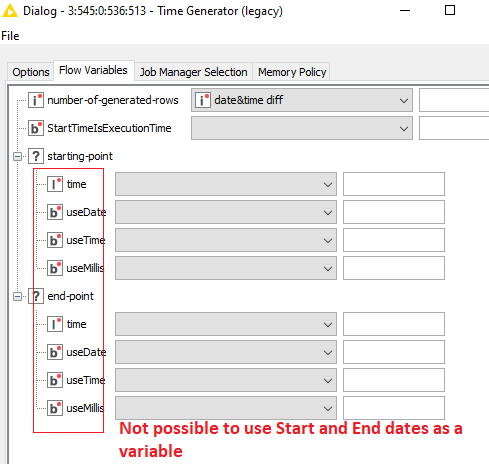The height and width of the screenshot is (464, 489).
Task: Focus the starting-point time variable name field
Action: [394, 184]
